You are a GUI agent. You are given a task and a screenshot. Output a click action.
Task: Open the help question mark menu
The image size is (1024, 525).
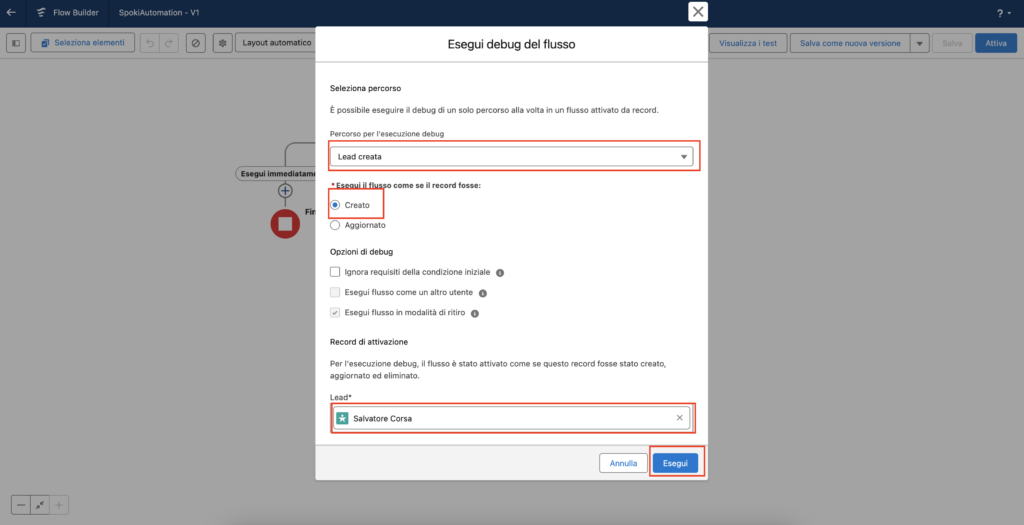pos(1001,13)
